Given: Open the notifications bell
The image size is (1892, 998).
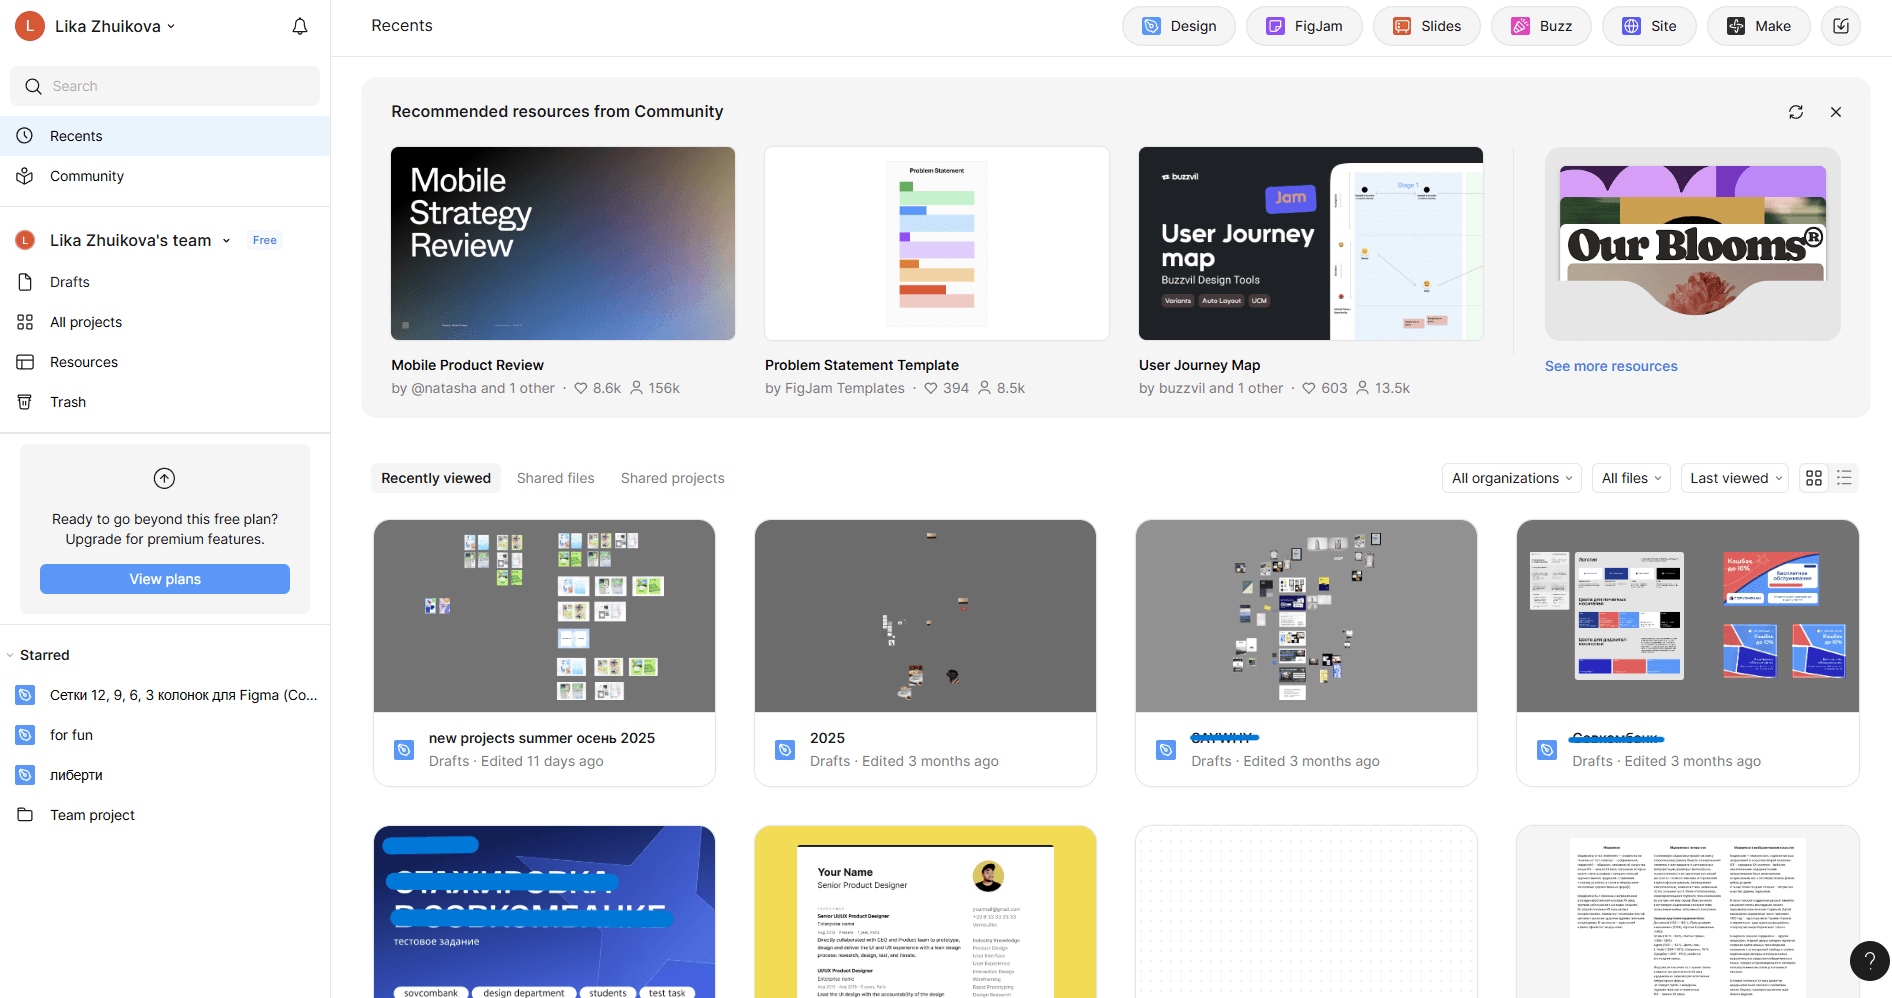Looking at the screenshot, I should point(299,26).
